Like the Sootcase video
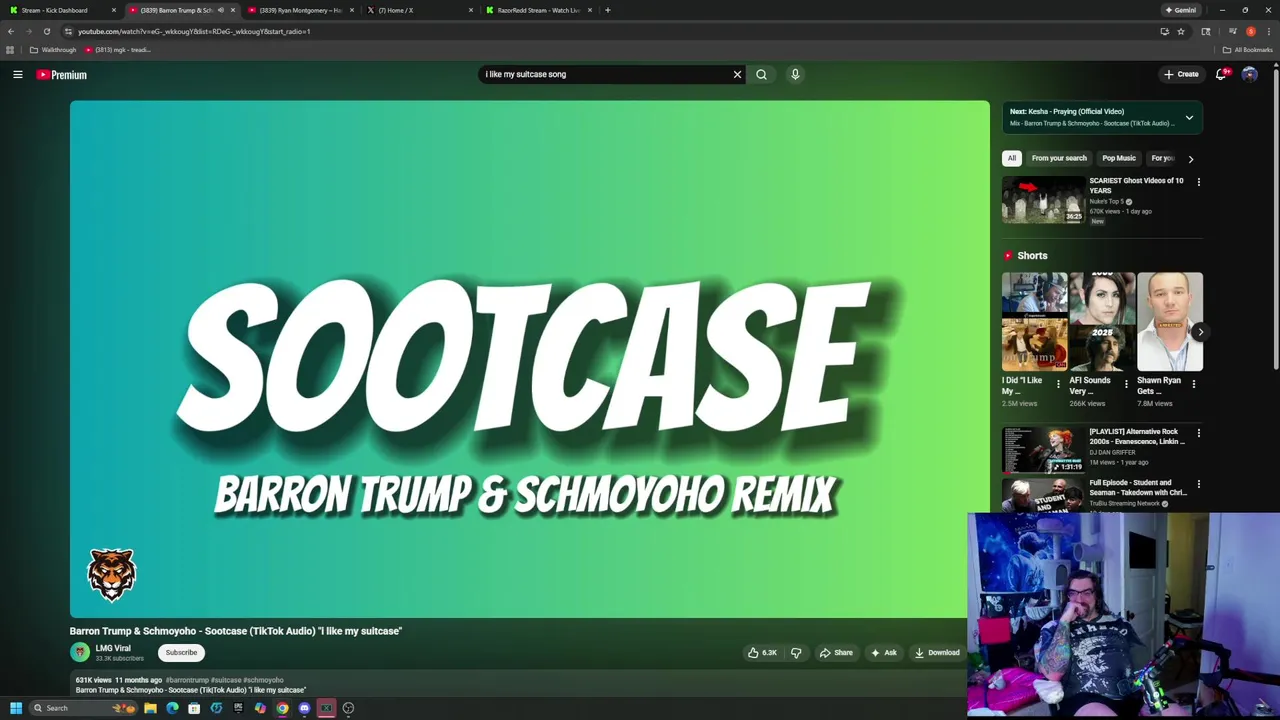This screenshot has width=1280, height=720. [762, 653]
